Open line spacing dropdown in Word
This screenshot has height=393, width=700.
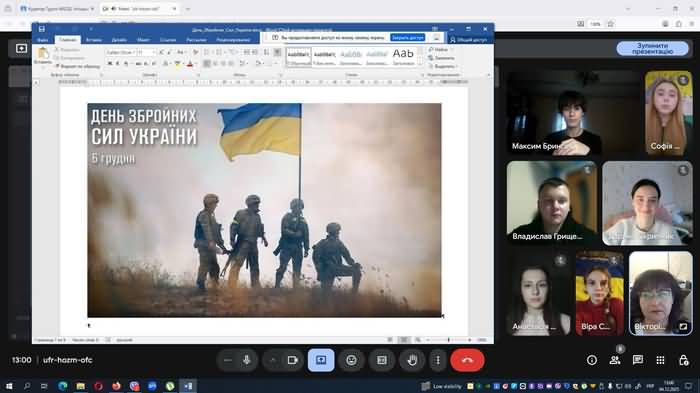243,64
